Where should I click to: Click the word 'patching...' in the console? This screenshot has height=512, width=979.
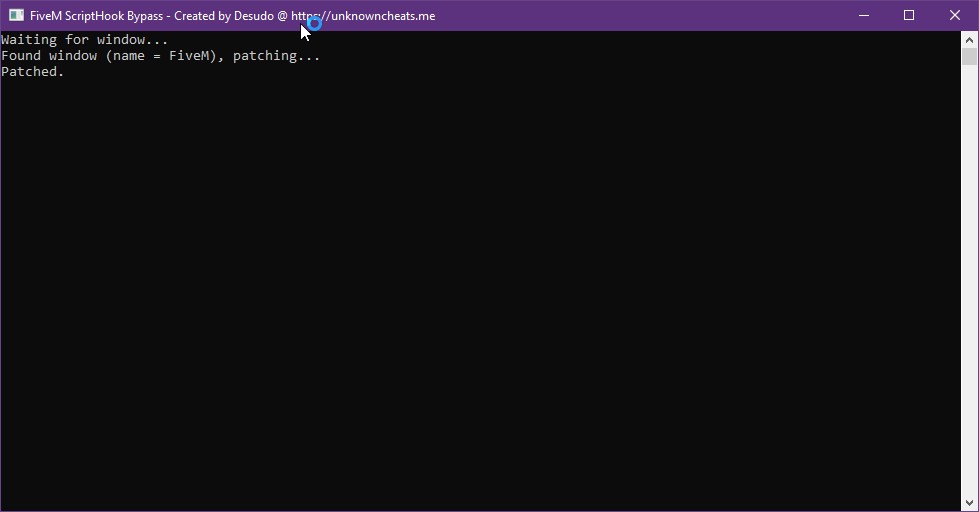[276, 56]
